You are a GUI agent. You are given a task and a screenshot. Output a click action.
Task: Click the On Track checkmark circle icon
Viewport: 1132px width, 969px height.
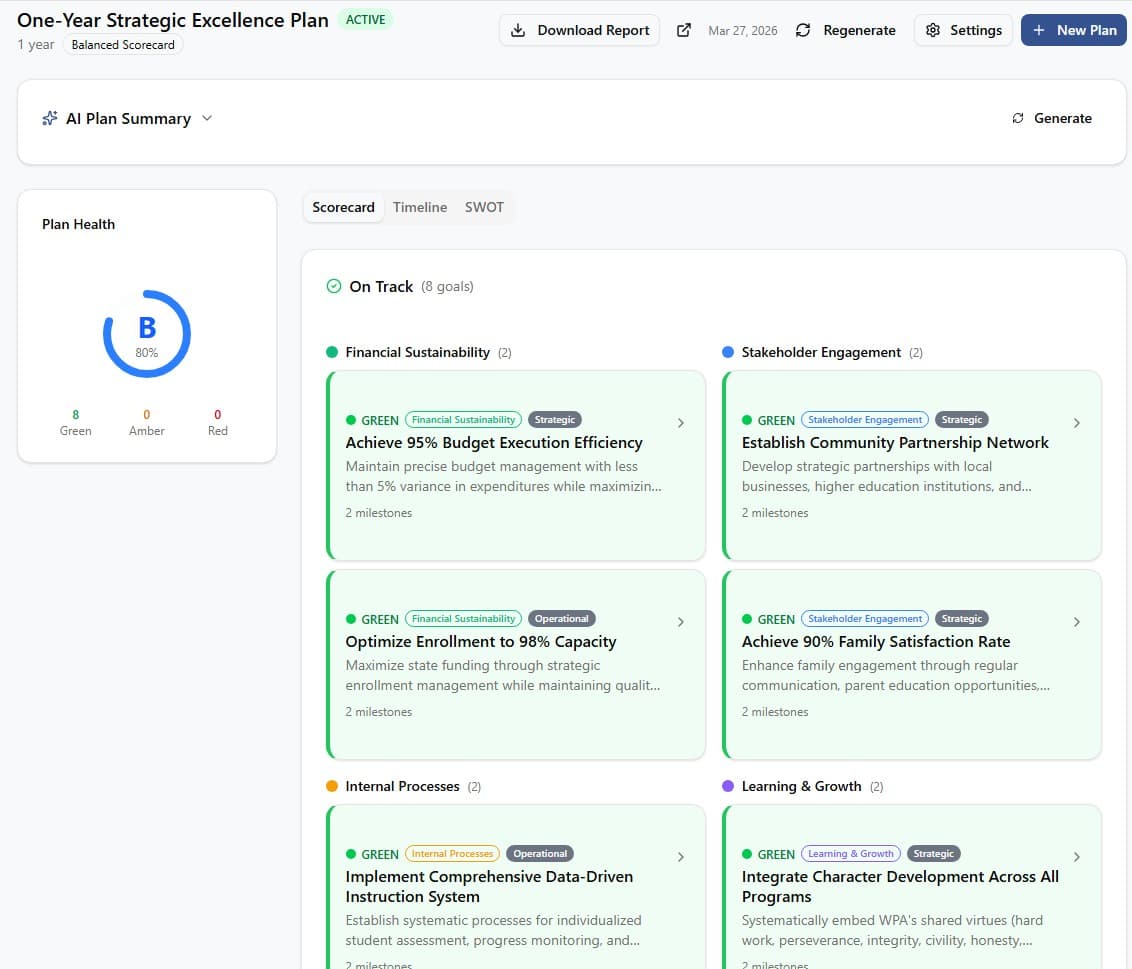(334, 287)
